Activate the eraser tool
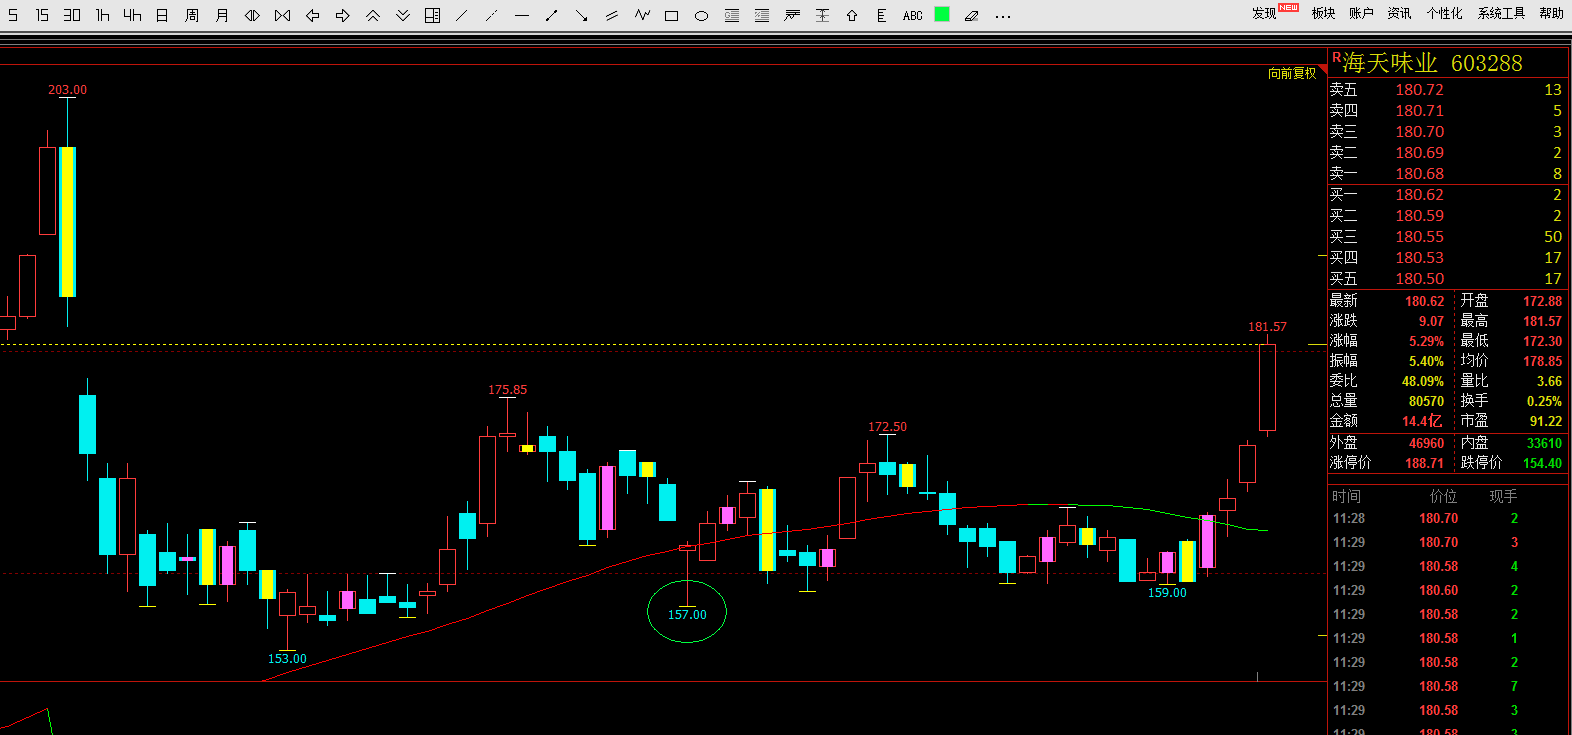The width and height of the screenshot is (1572, 735). click(971, 15)
